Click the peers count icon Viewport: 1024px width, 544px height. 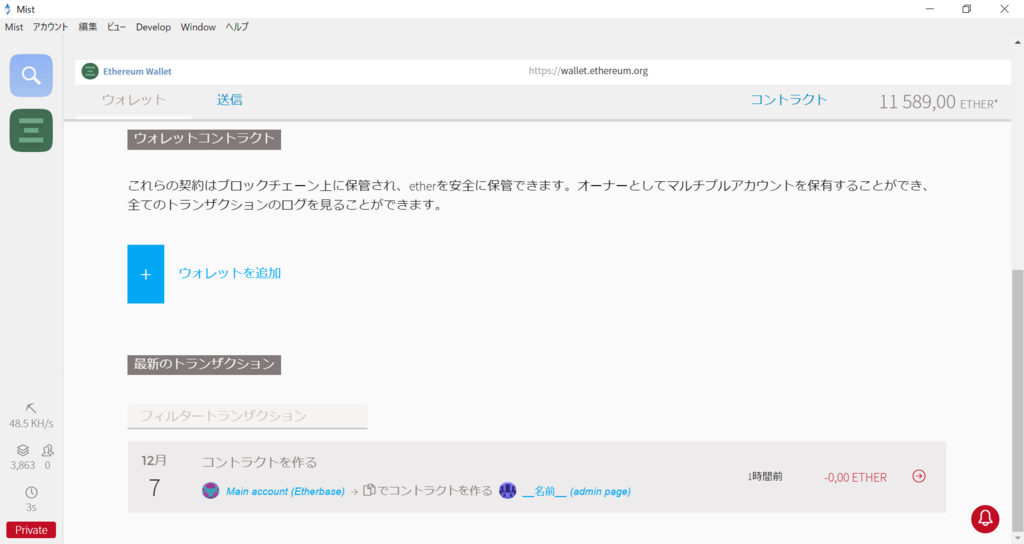click(x=48, y=450)
